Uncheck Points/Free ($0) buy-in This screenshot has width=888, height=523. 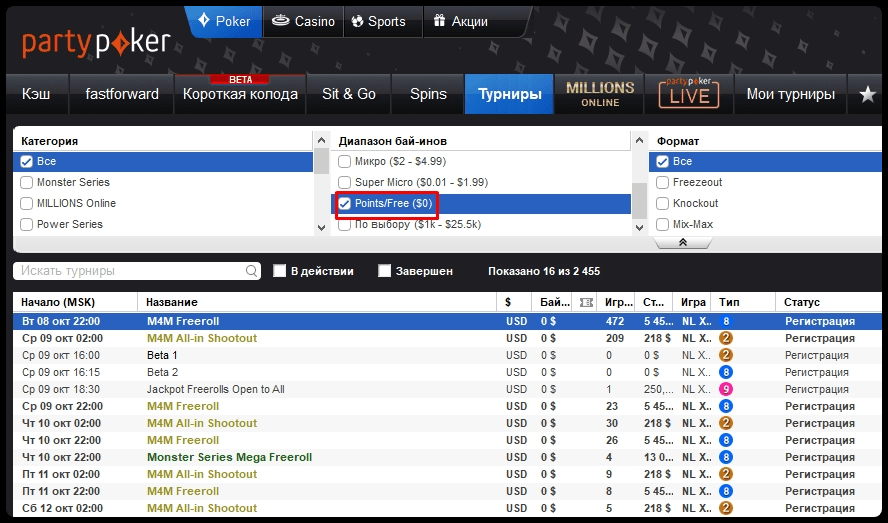(x=344, y=203)
